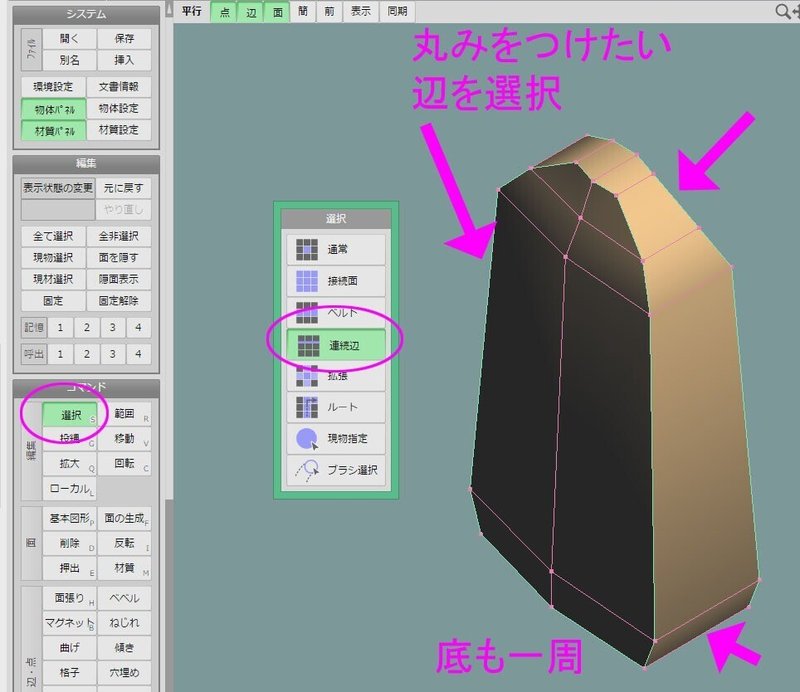Open 環境設定 preferences
This screenshot has height=692, width=800.
pos(54,87)
